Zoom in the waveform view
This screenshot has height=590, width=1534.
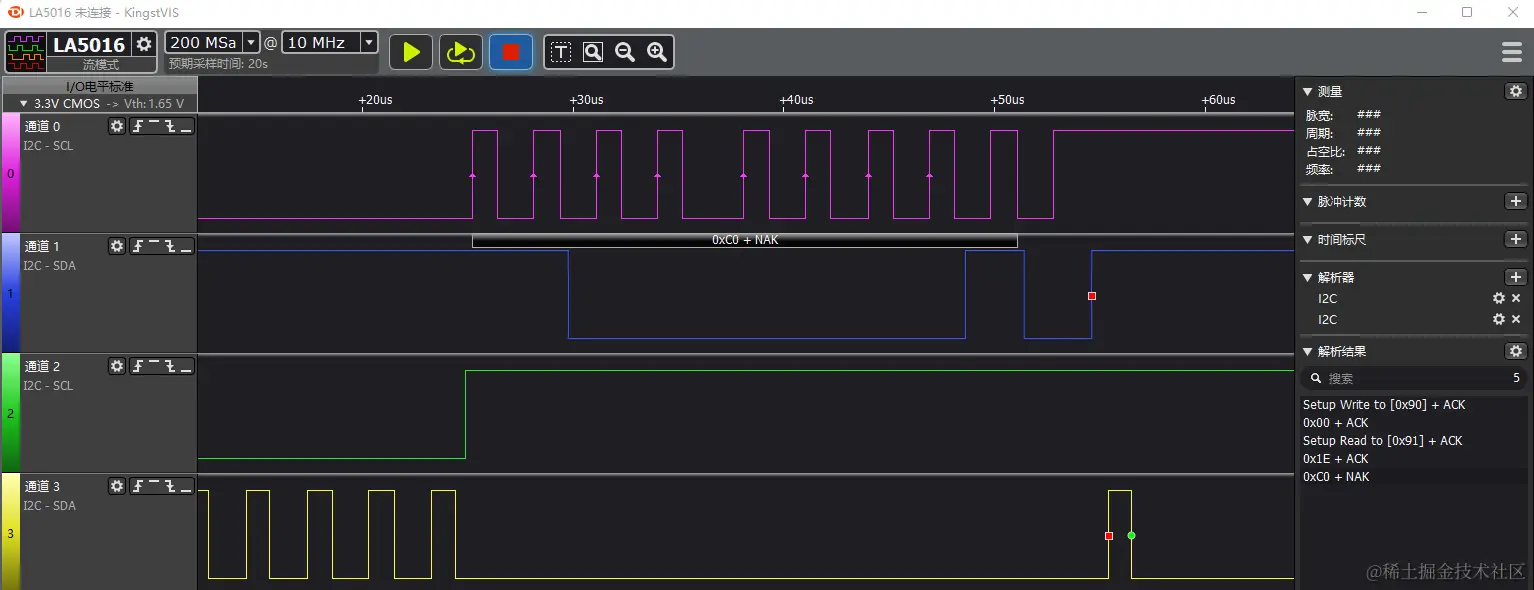[657, 52]
